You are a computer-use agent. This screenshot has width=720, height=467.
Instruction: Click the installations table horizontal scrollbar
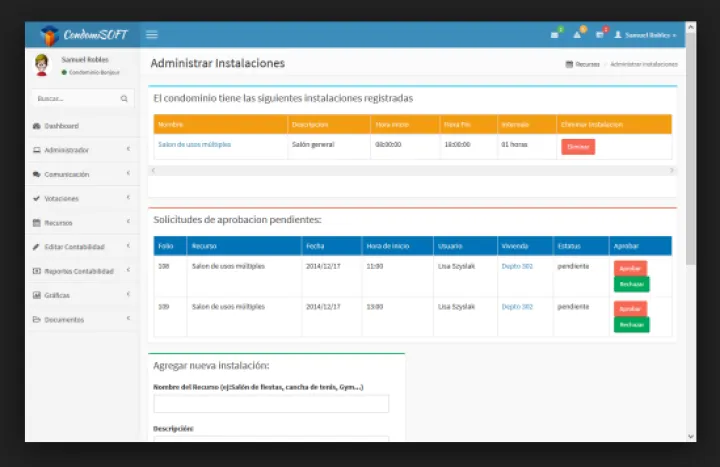click(412, 171)
